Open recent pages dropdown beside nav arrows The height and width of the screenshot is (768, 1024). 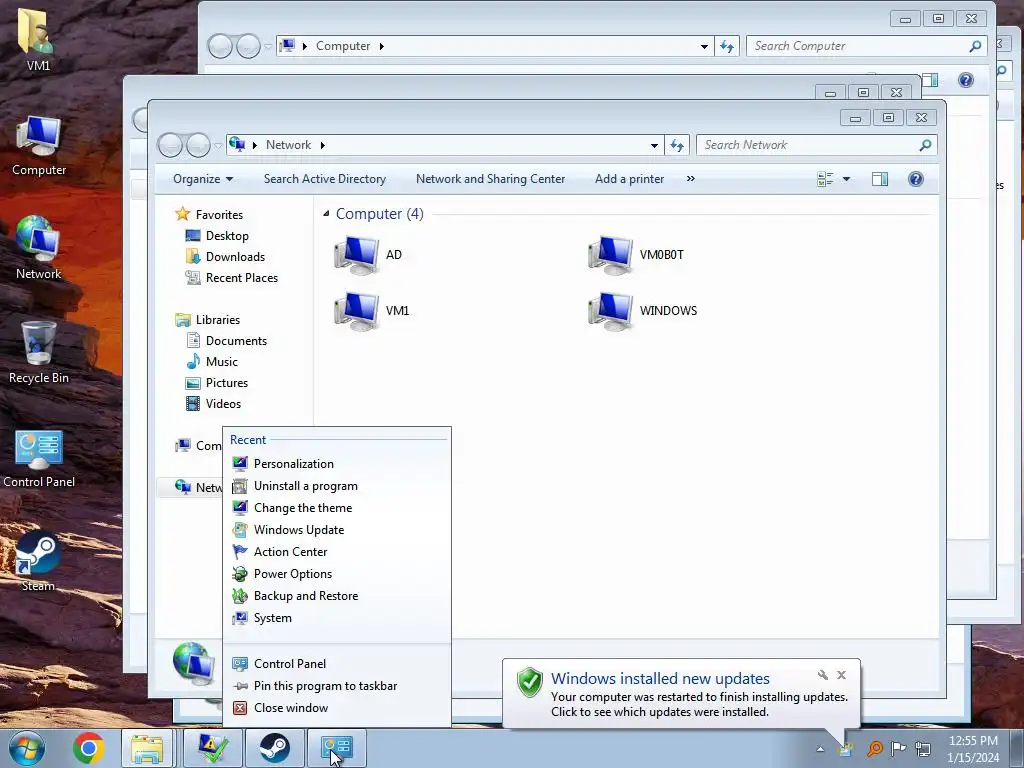218,146
